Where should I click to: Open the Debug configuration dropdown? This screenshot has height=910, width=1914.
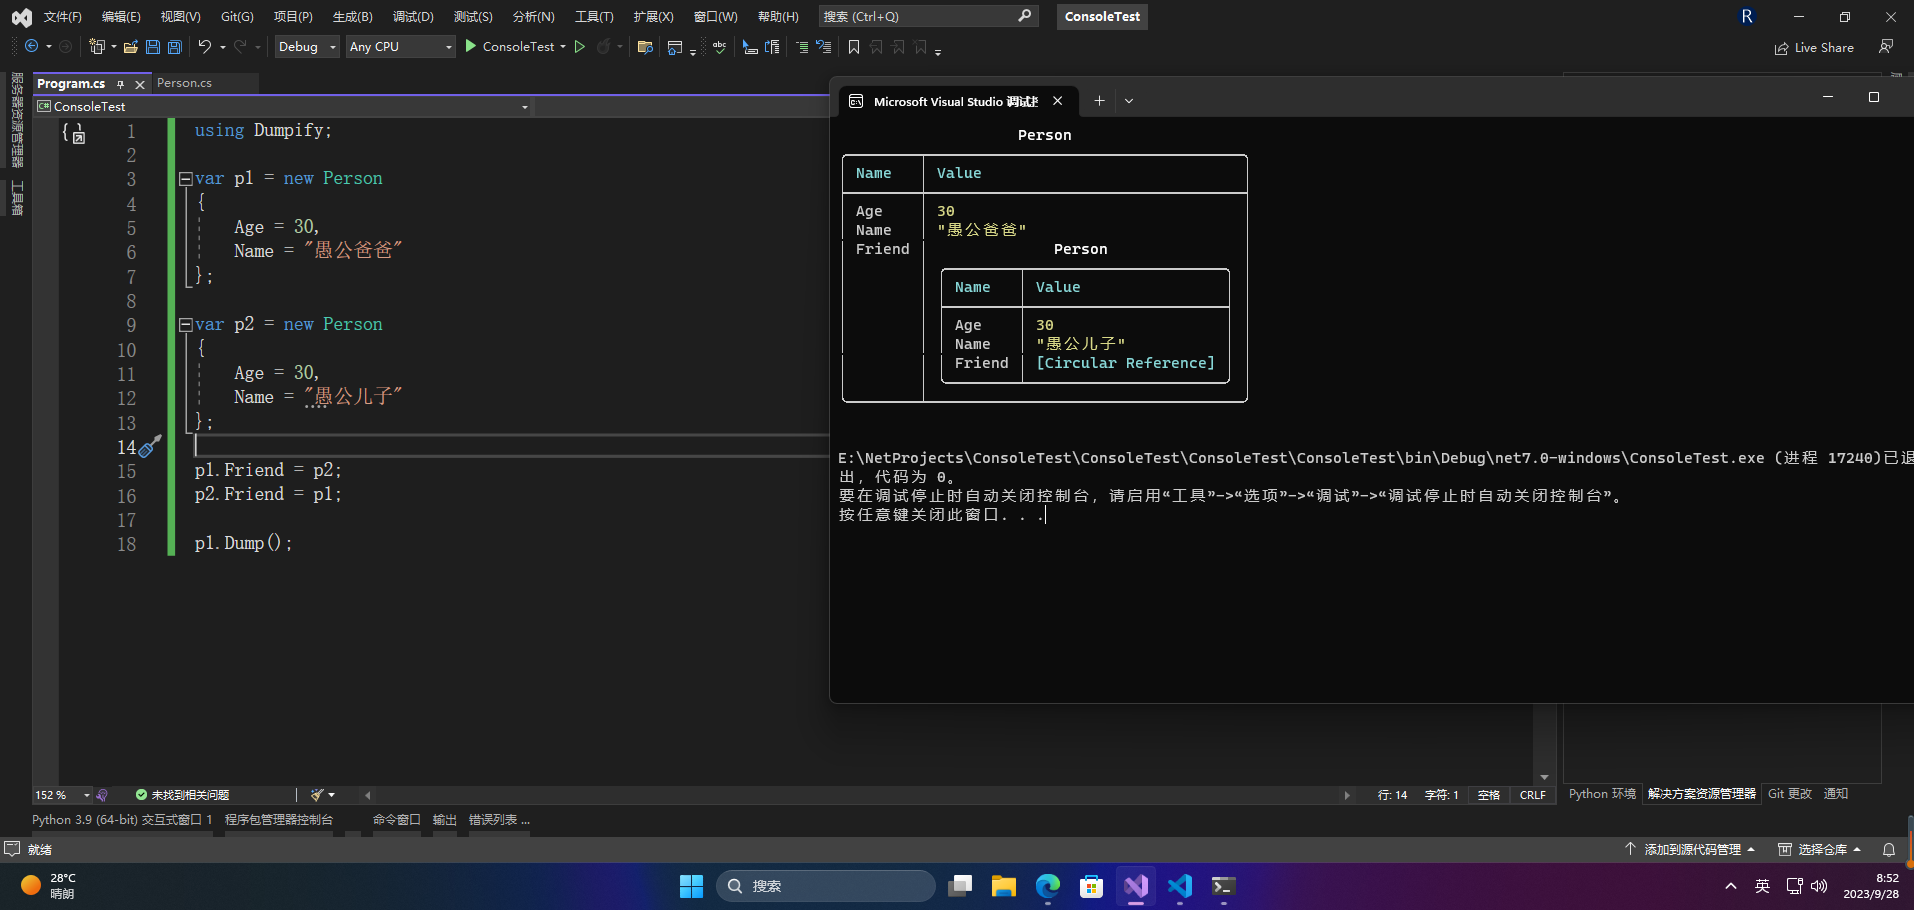tap(306, 47)
